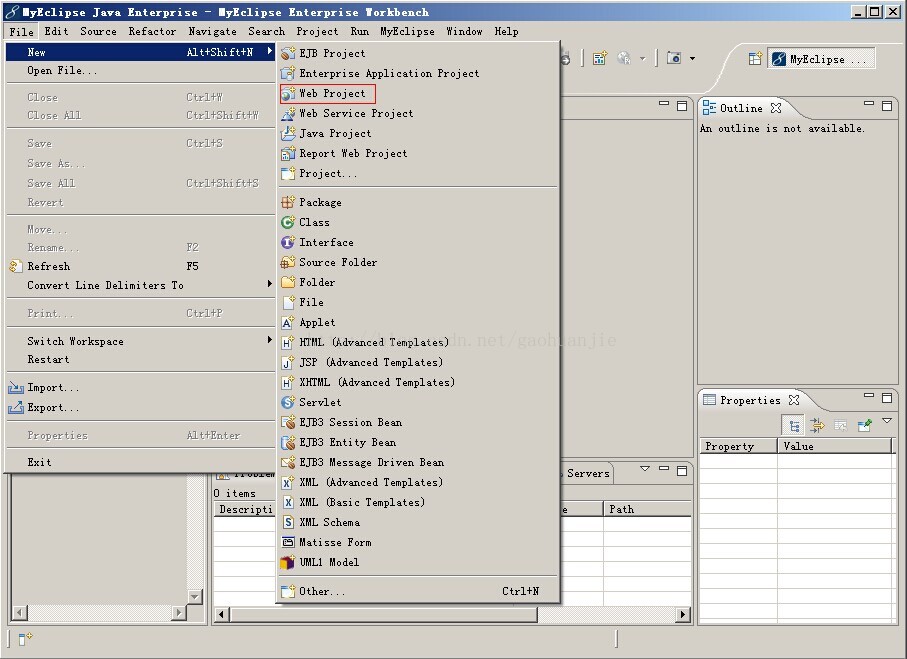Select the MyEclipse perspective button
Image resolution: width=907 pixels, height=659 pixels.
click(x=821, y=59)
